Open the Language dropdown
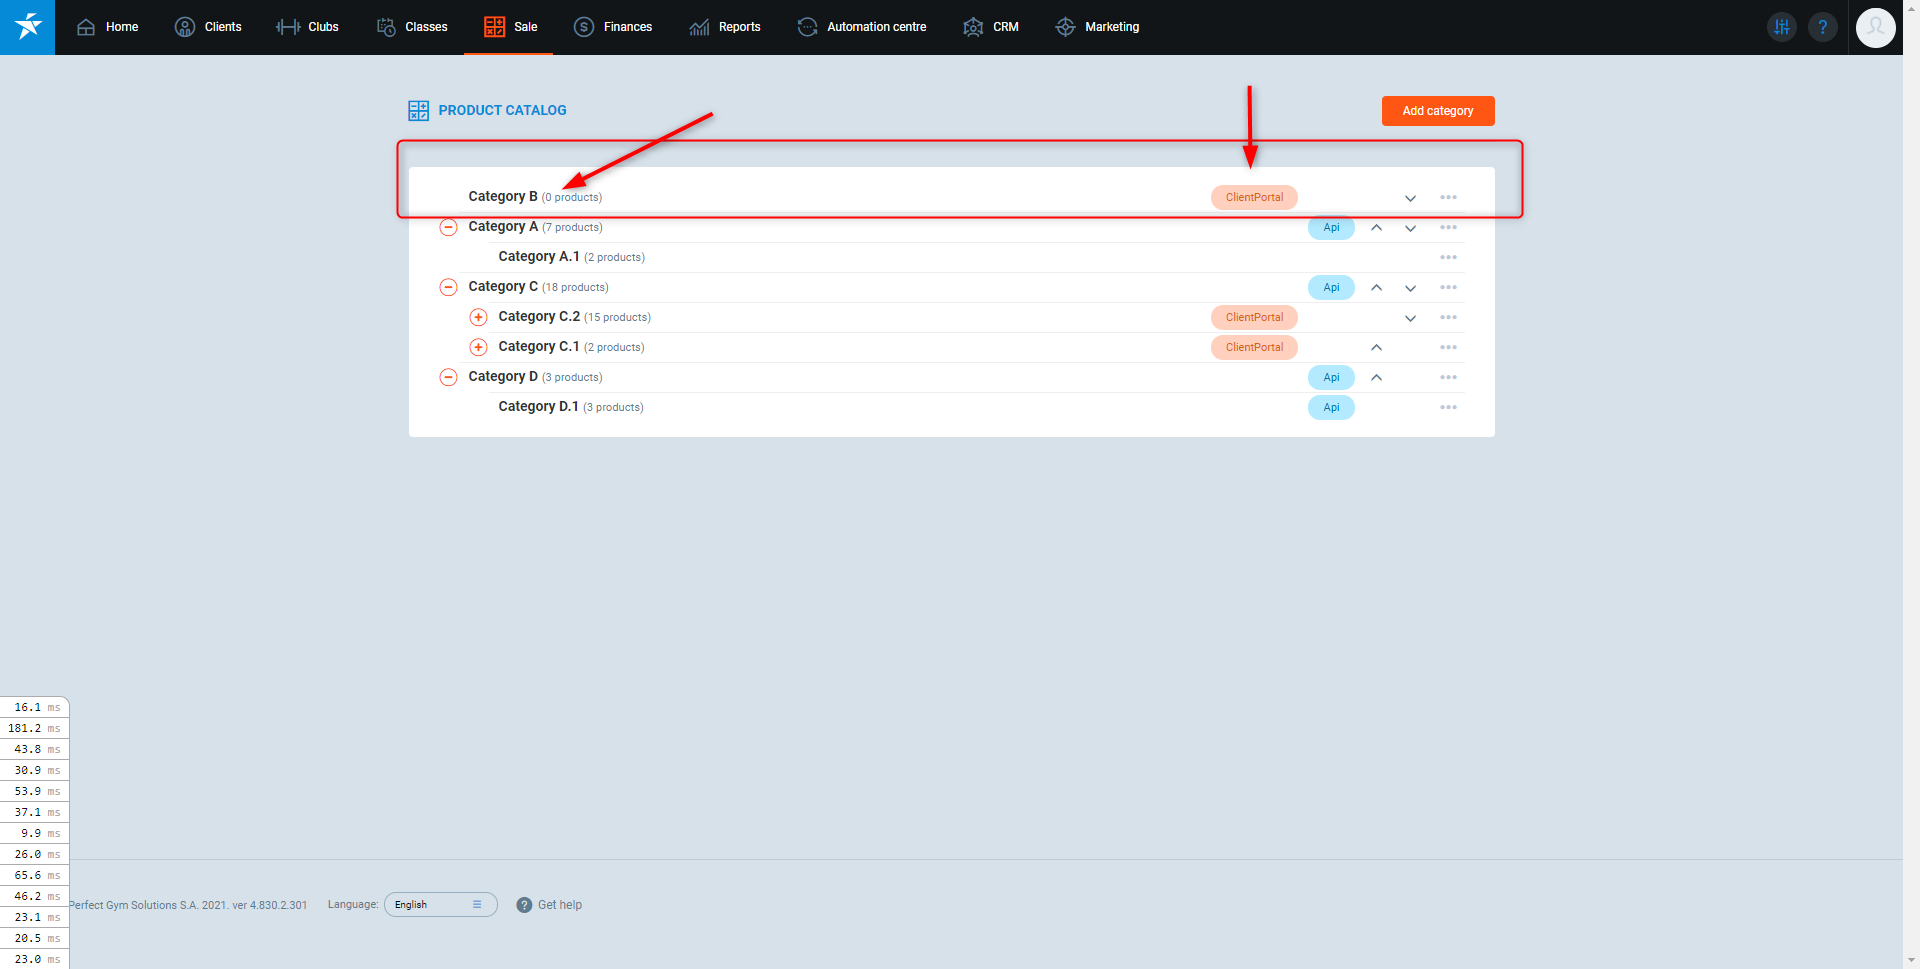1920x969 pixels. click(440, 905)
